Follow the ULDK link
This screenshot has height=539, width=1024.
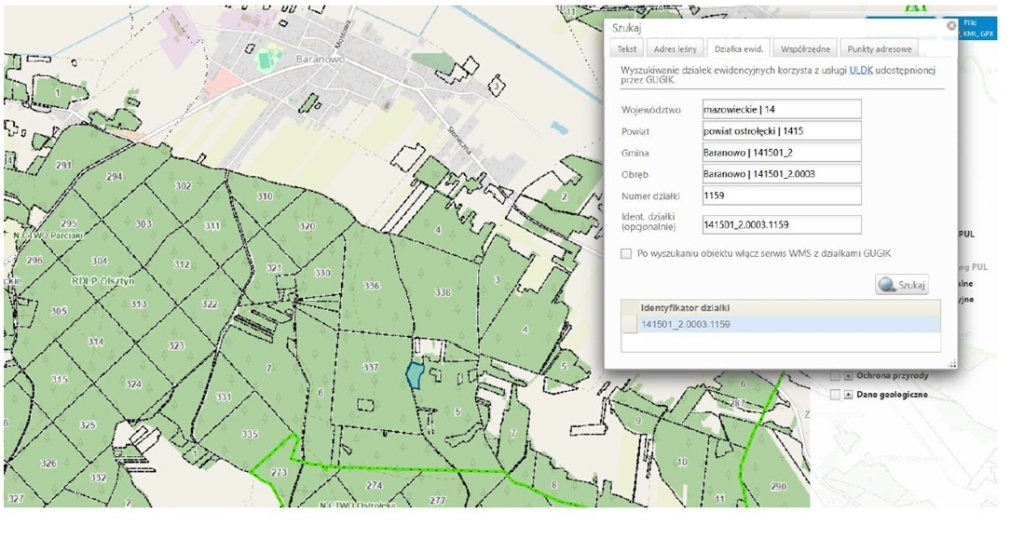click(860, 71)
